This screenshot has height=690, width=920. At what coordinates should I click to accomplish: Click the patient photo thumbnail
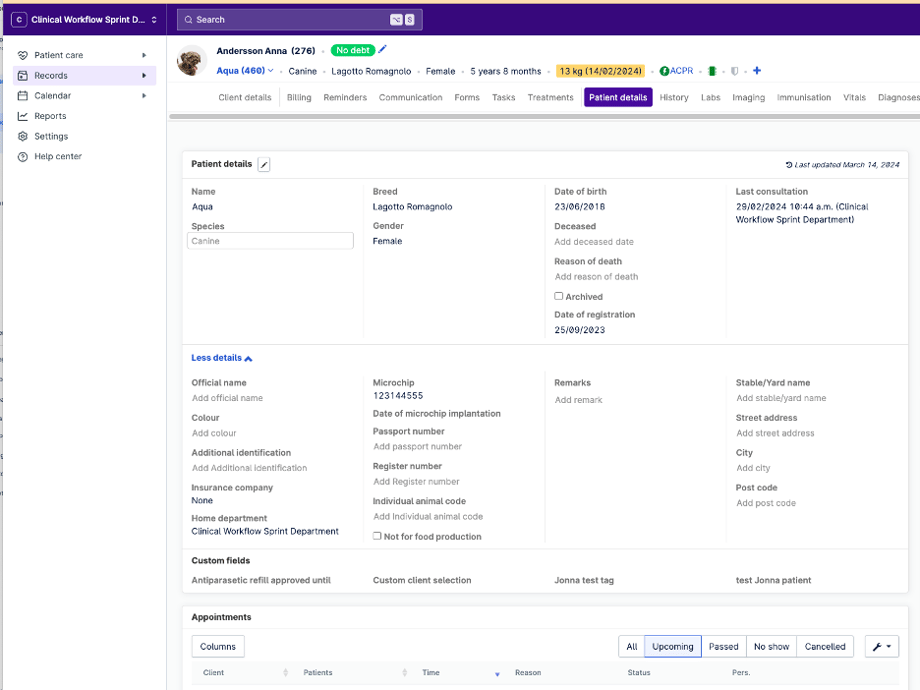coord(192,61)
